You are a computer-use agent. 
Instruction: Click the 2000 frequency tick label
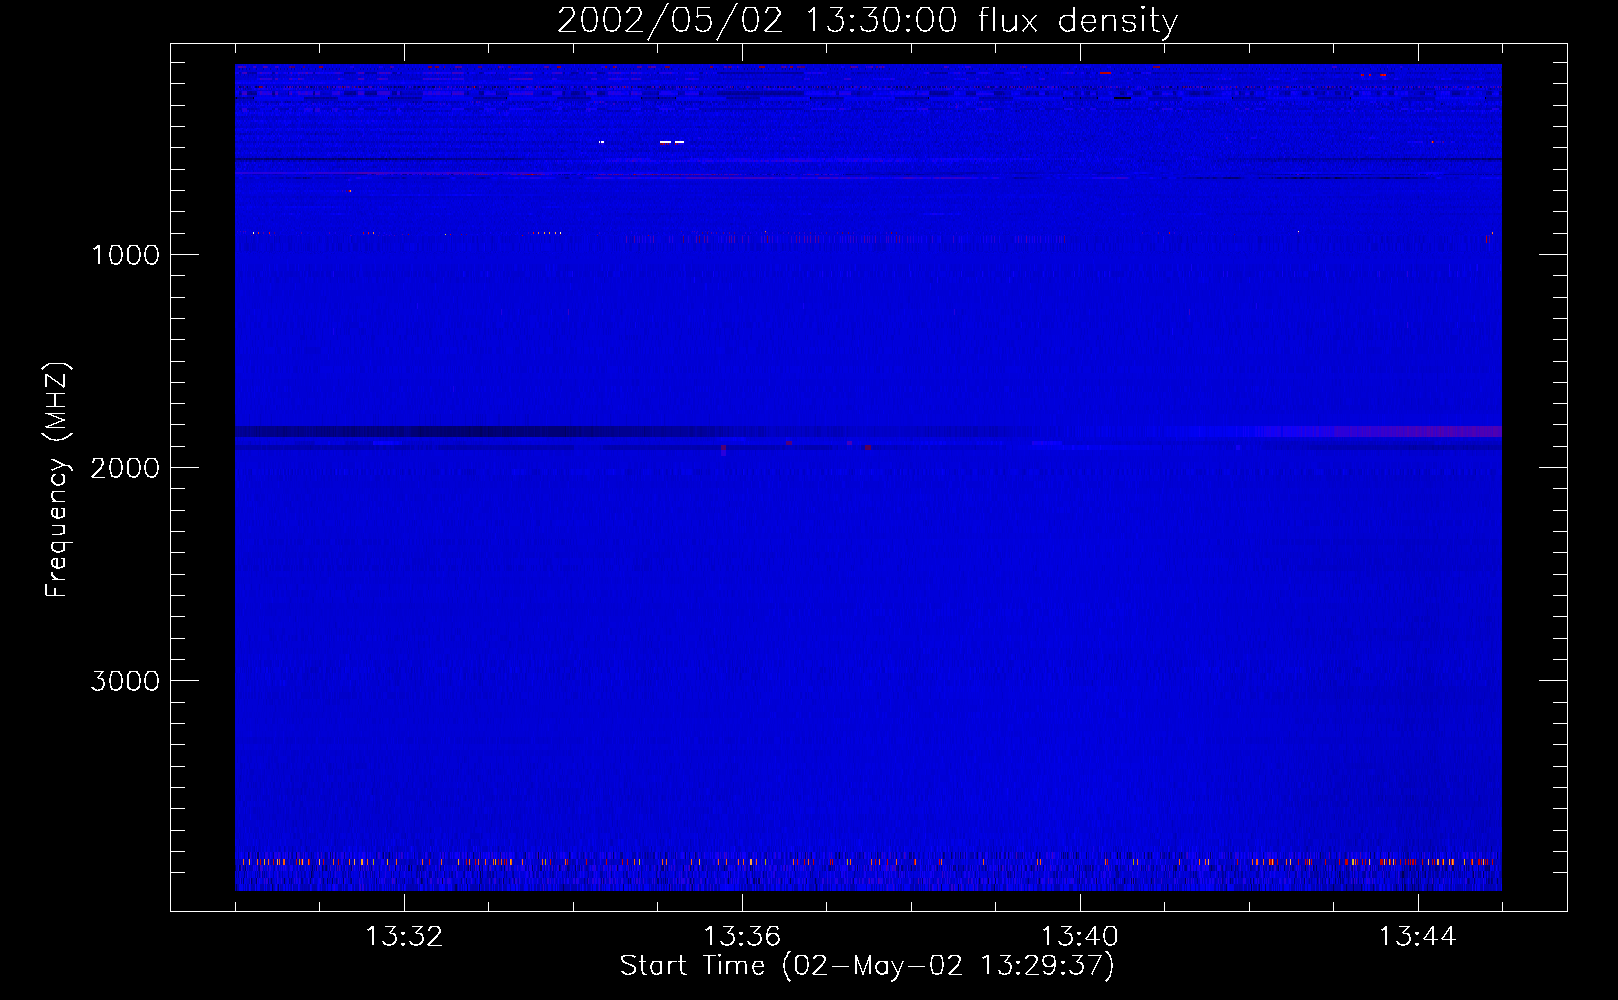coord(125,468)
